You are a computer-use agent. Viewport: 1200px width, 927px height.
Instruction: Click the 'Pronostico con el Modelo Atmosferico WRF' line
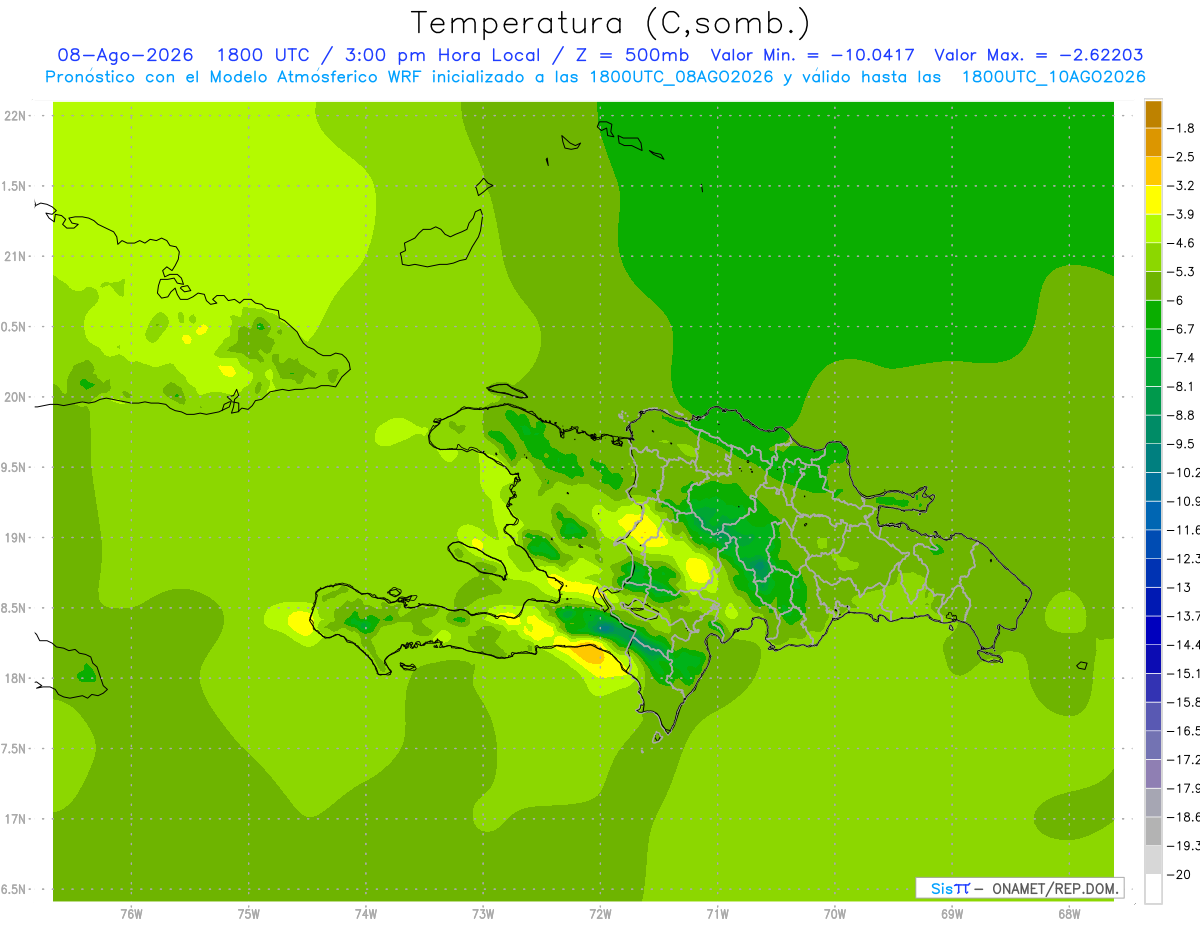[595, 77]
